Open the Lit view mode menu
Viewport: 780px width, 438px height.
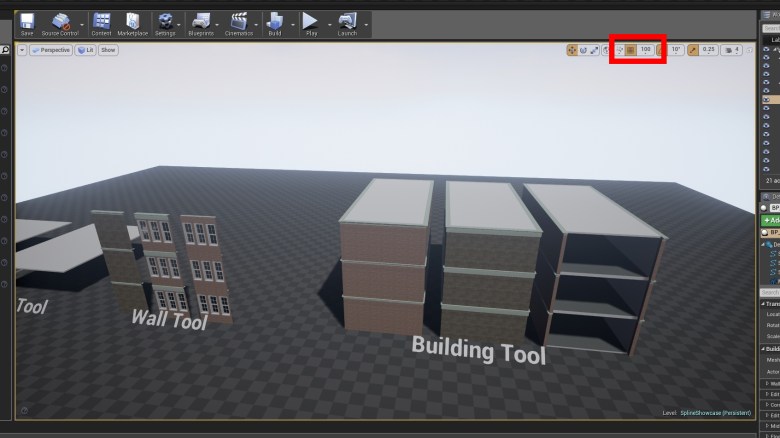click(x=86, y=49)
